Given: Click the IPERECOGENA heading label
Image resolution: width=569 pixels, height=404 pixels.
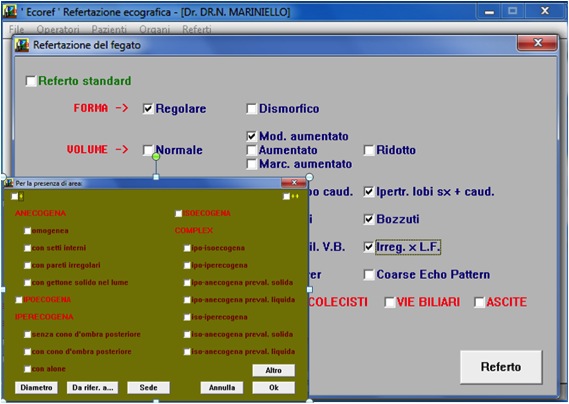Looking at the screenshot, I should 44,317.
